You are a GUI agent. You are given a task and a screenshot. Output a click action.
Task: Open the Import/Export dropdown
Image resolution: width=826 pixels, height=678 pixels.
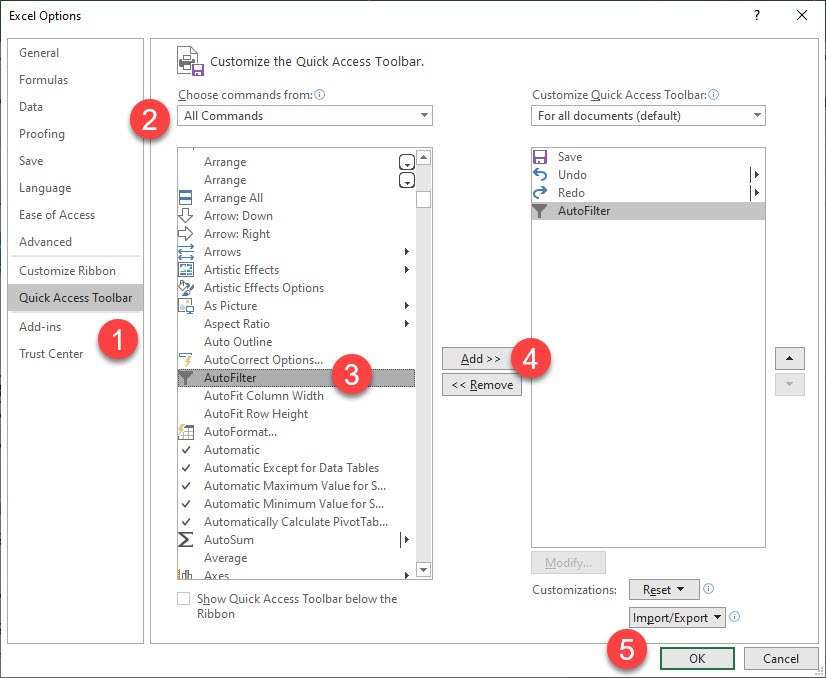coord(677,617)
